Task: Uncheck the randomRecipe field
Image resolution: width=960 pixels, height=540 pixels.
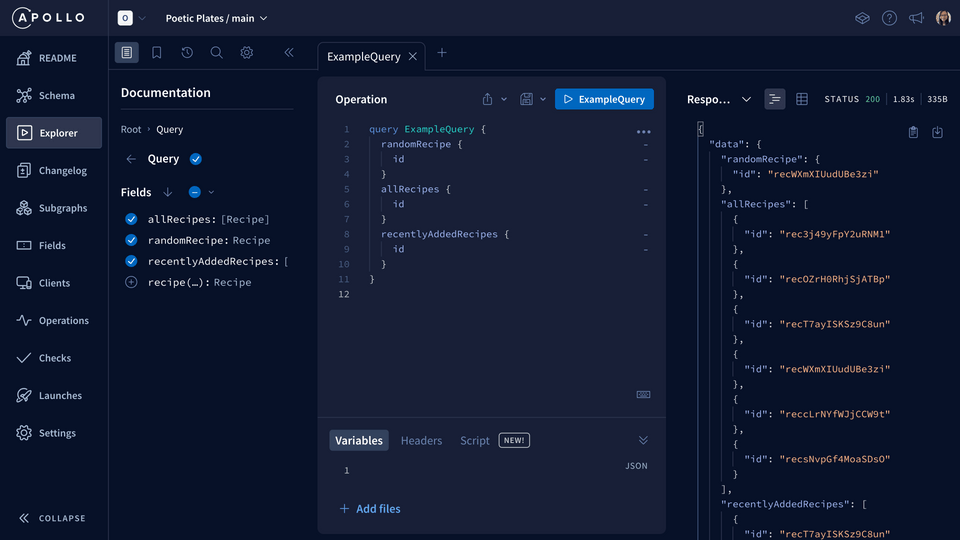Action: (x=131, y=240)
